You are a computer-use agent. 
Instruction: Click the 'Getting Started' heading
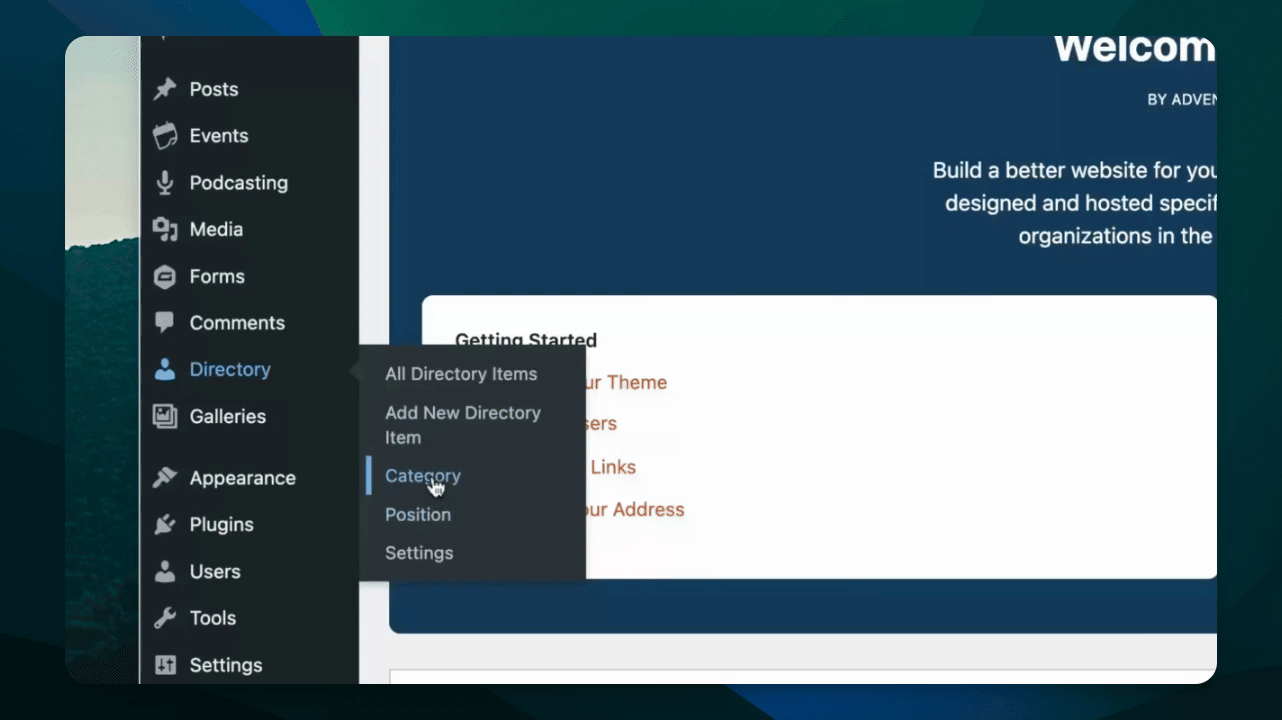(526, 340)
